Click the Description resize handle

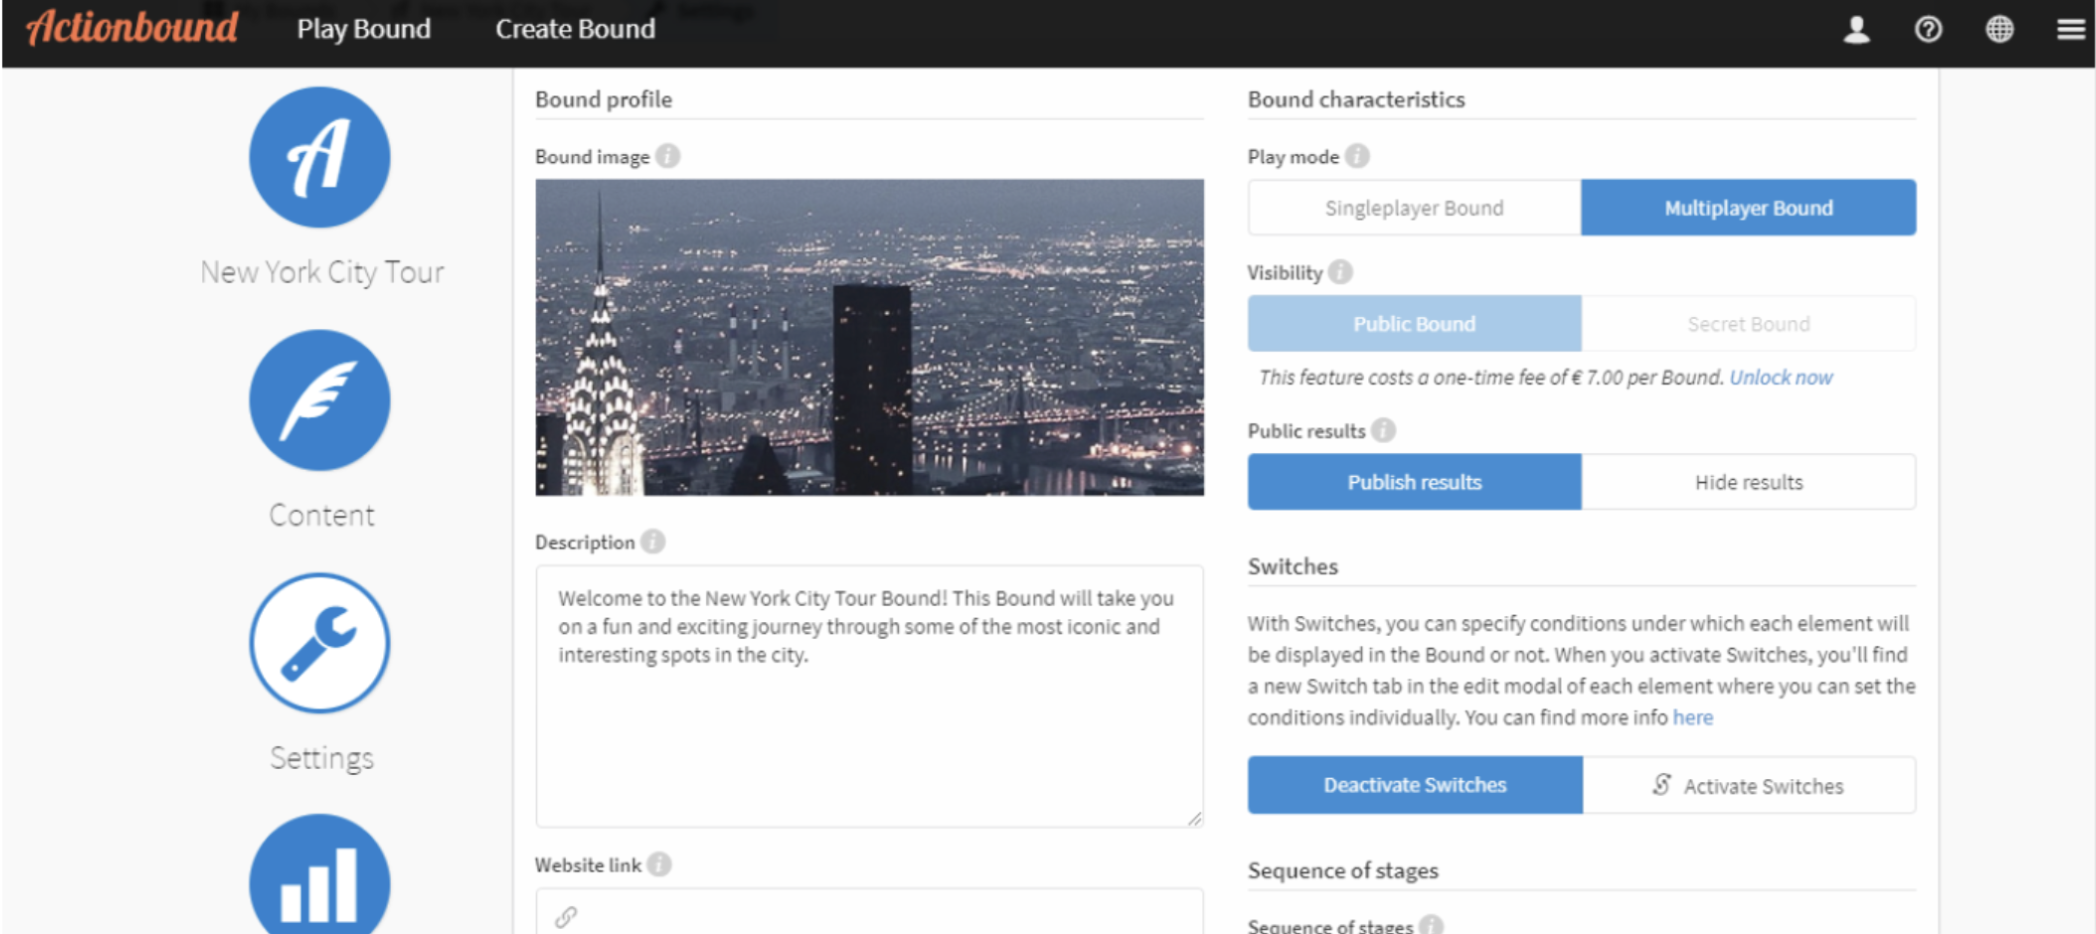pos(1195,819)
